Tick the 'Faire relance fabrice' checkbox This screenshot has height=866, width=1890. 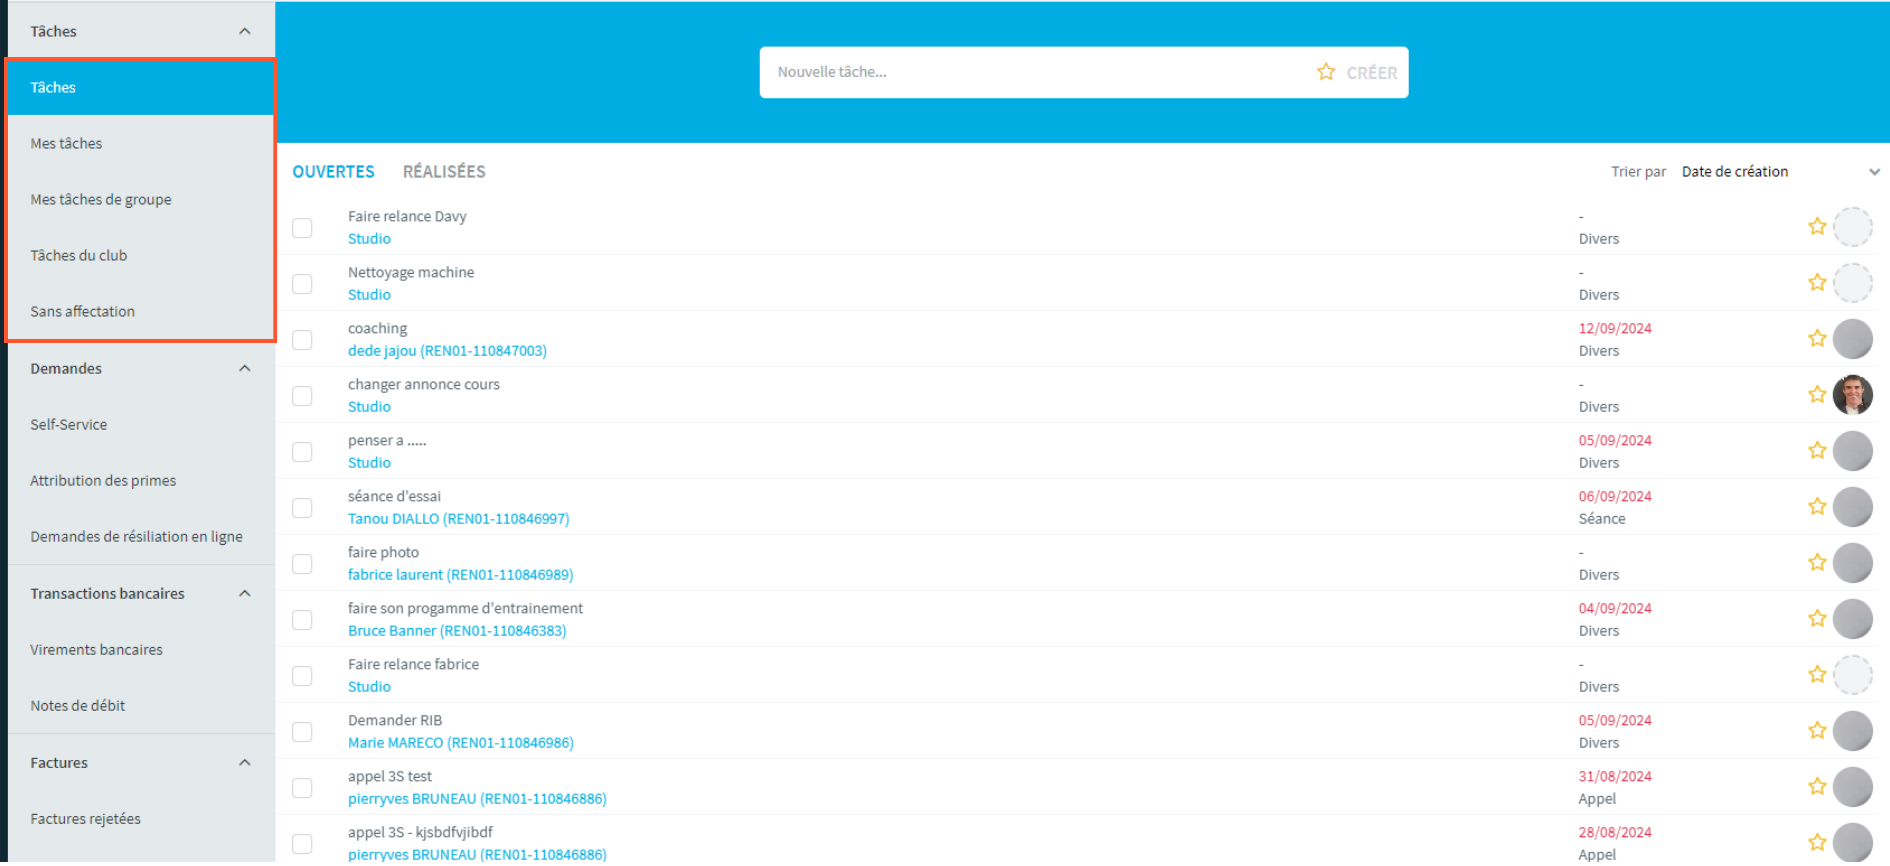coord(302,676)
